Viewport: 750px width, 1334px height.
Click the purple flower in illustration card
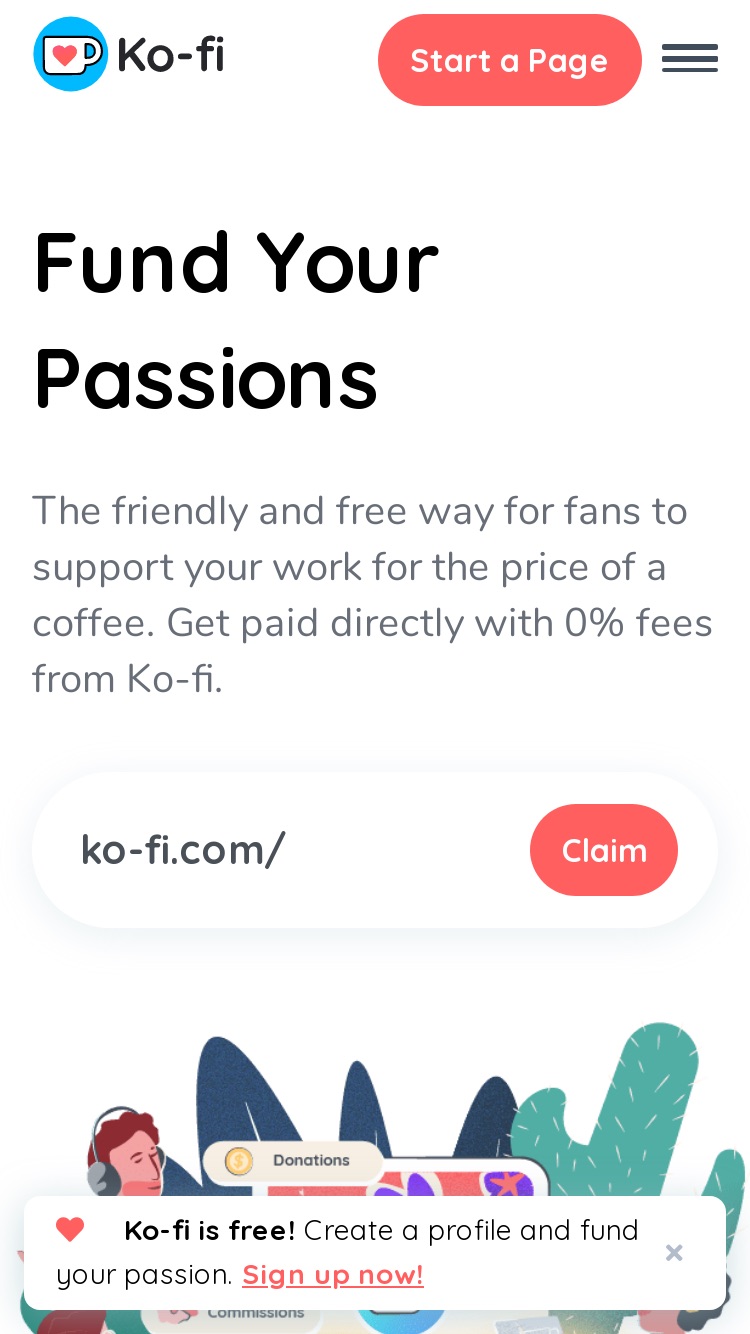click(405, 1186)
